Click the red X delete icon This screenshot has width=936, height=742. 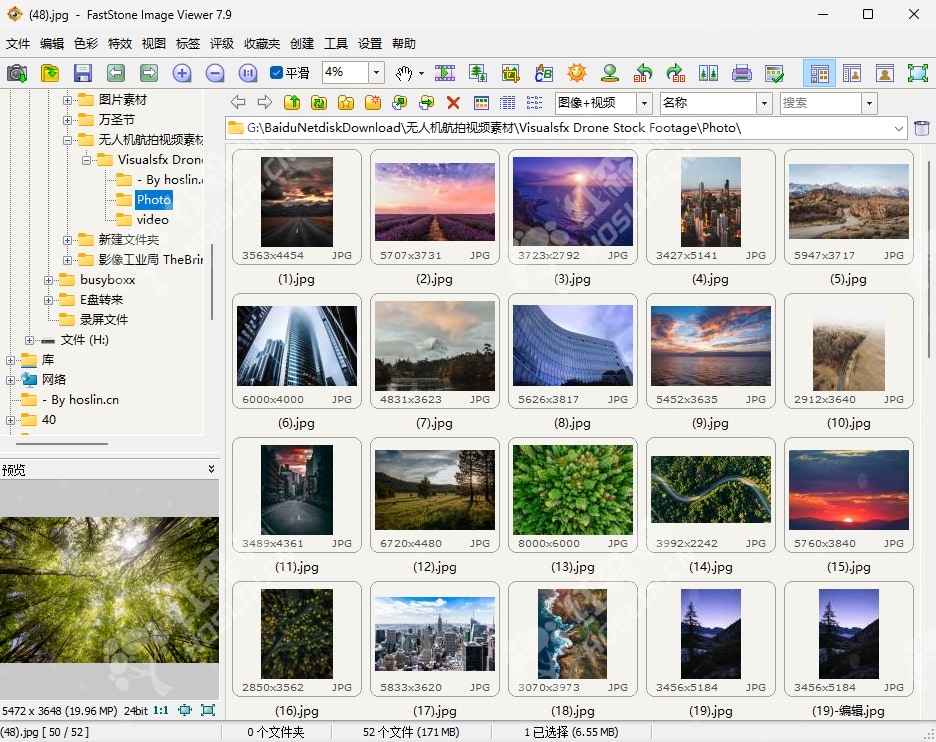453,103
